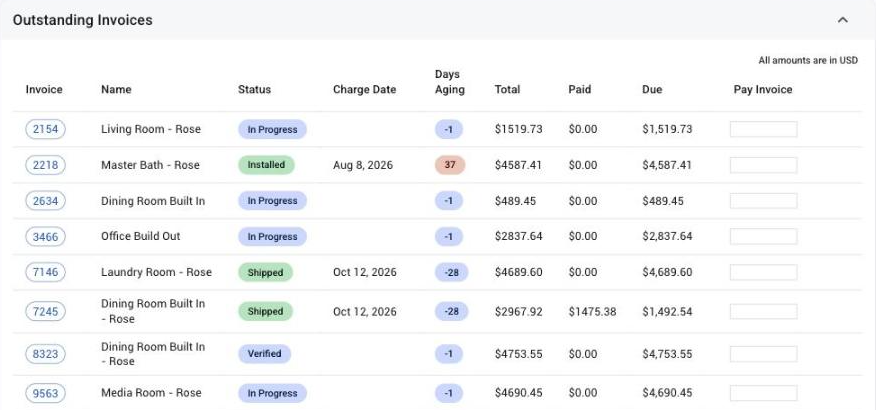Open invoice 8323 link
Screen dimensions: 876x410
click(45, 354)
